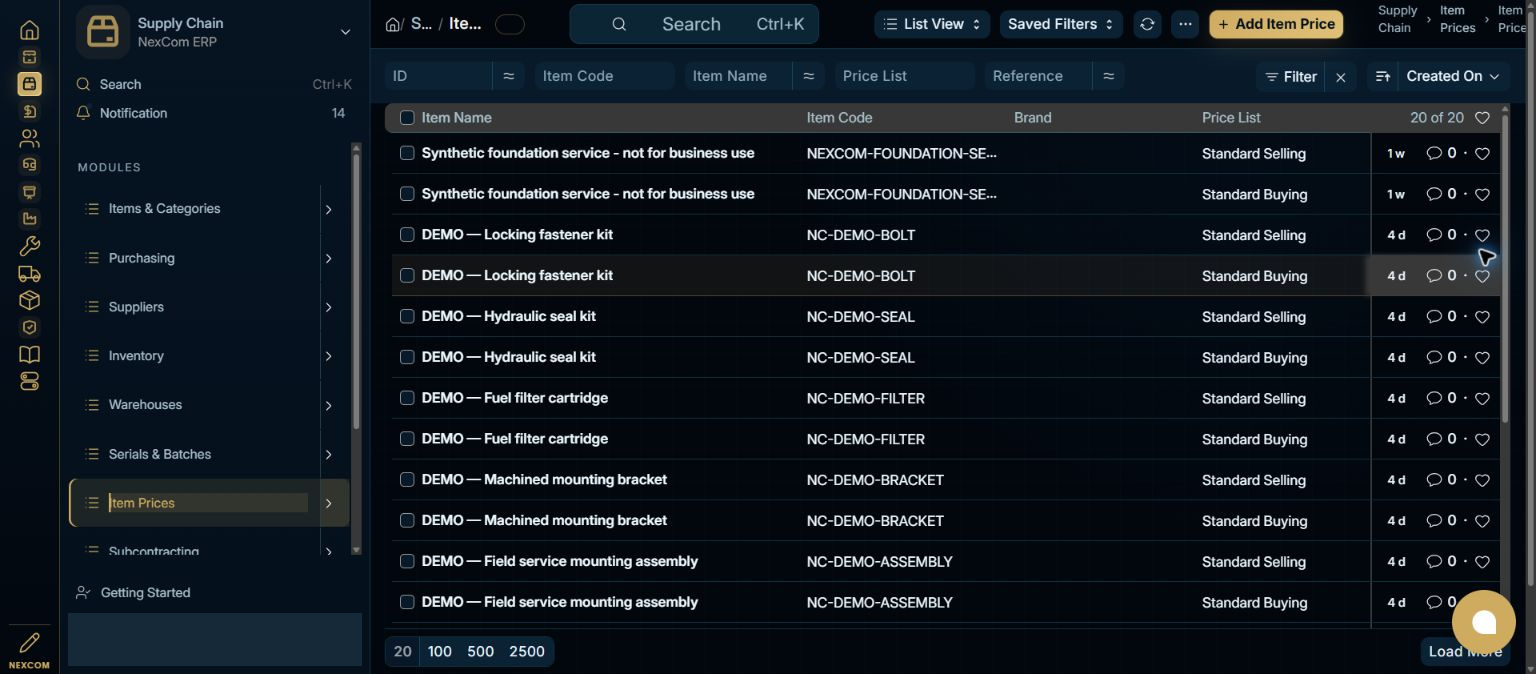Click the refresh list icon

point(1147,24)
